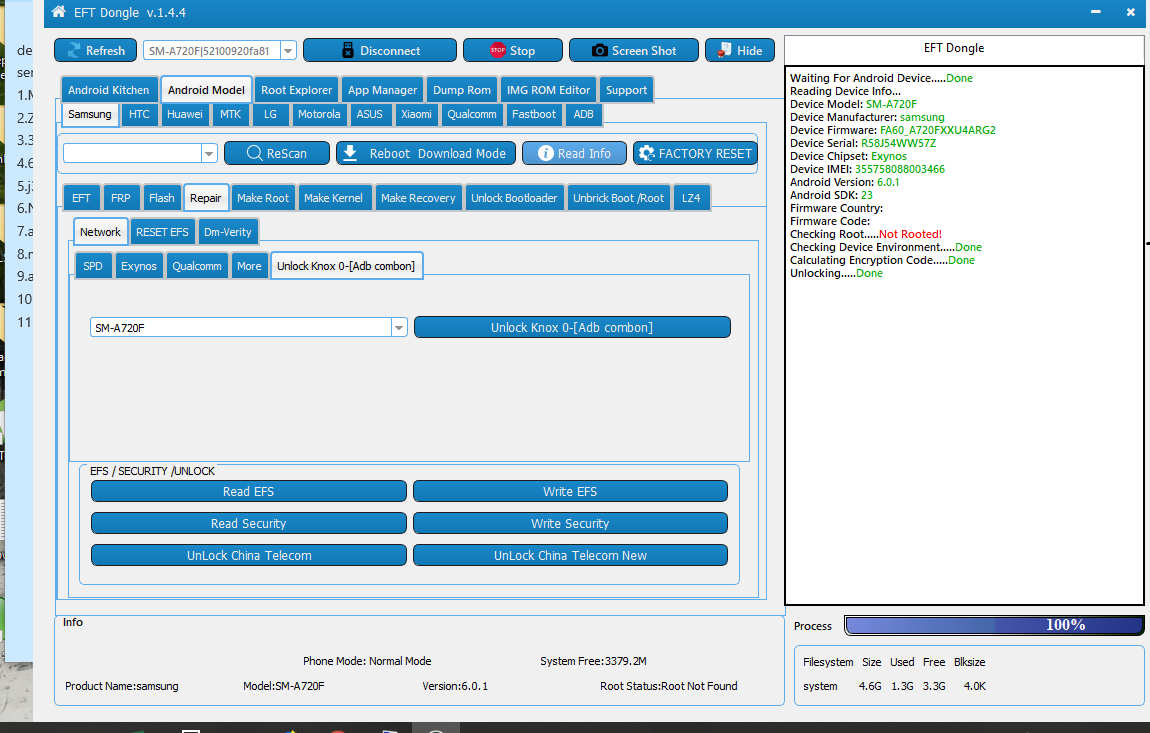Click UnLock China Telecom New button

coord(570,555)
